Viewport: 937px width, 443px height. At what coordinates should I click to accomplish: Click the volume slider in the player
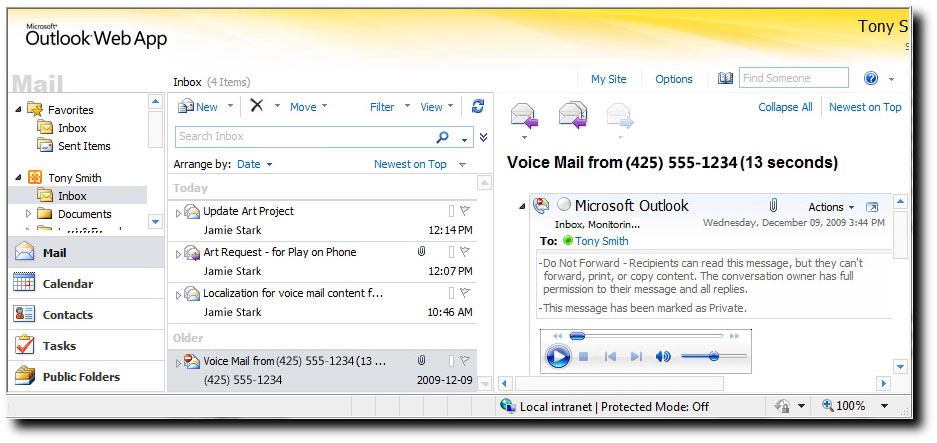tap(714, 356)
